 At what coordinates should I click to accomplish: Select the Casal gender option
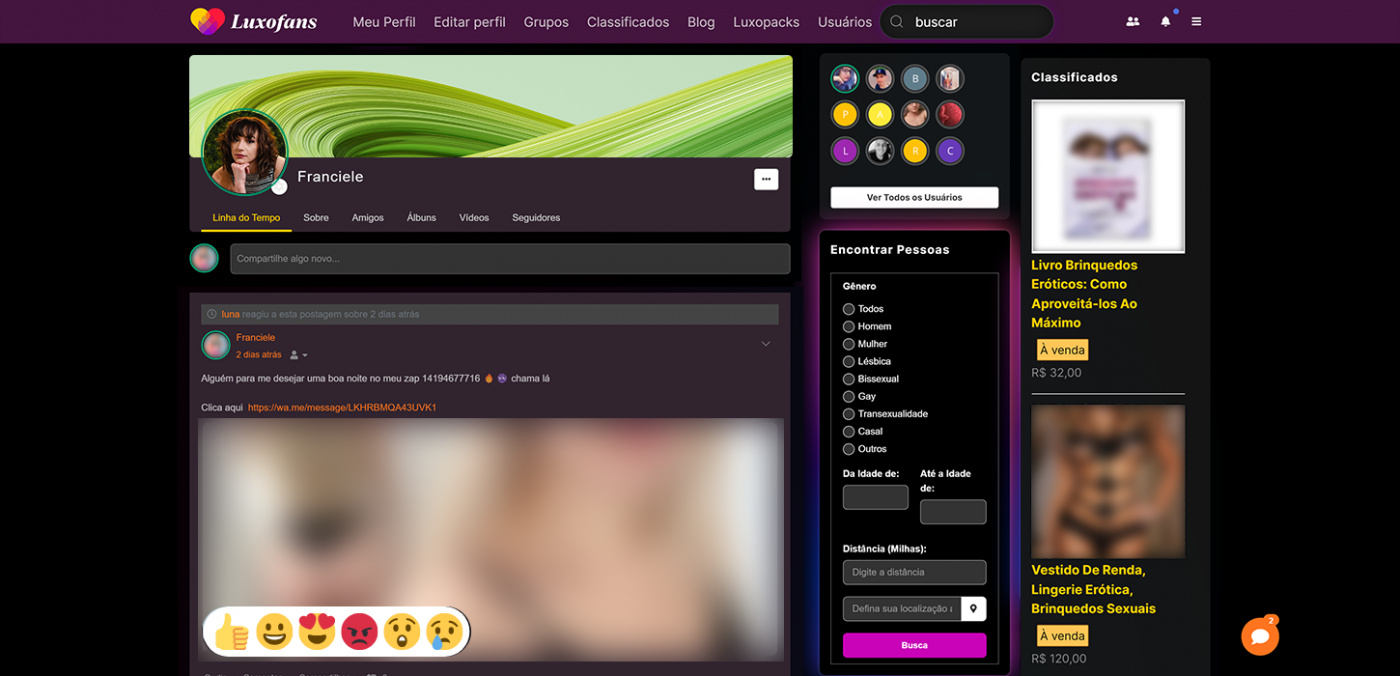pos(849,431)
